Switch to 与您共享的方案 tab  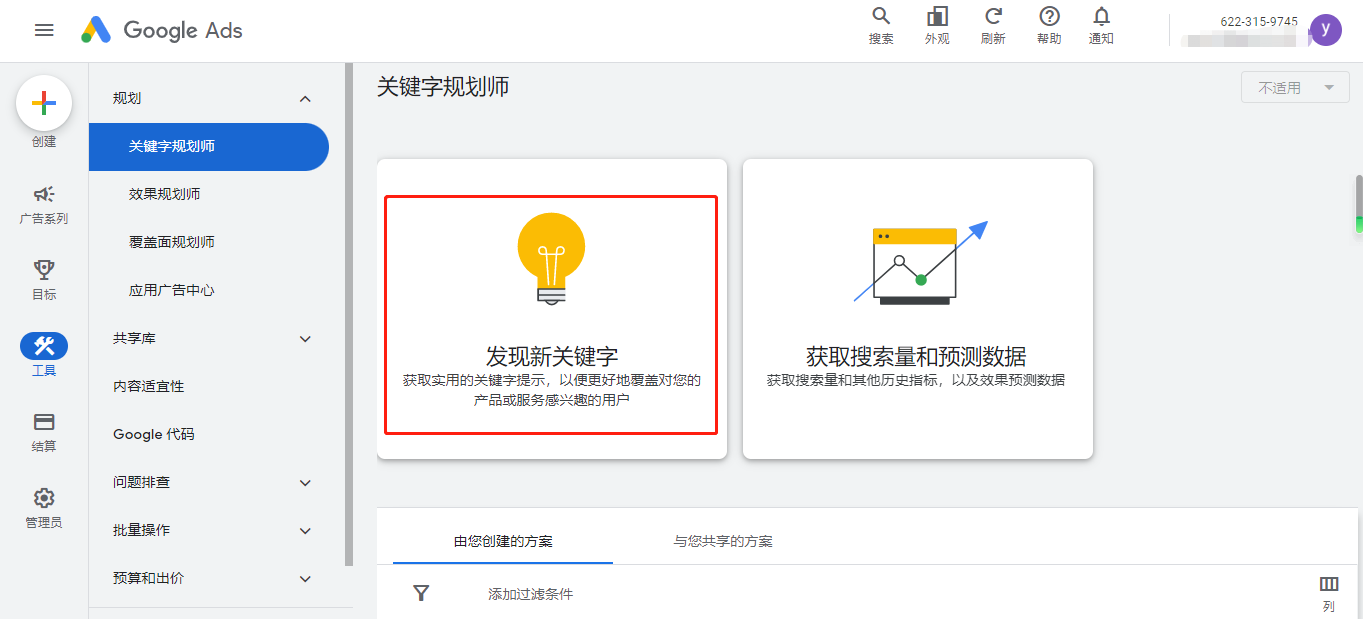coord(723,541)
